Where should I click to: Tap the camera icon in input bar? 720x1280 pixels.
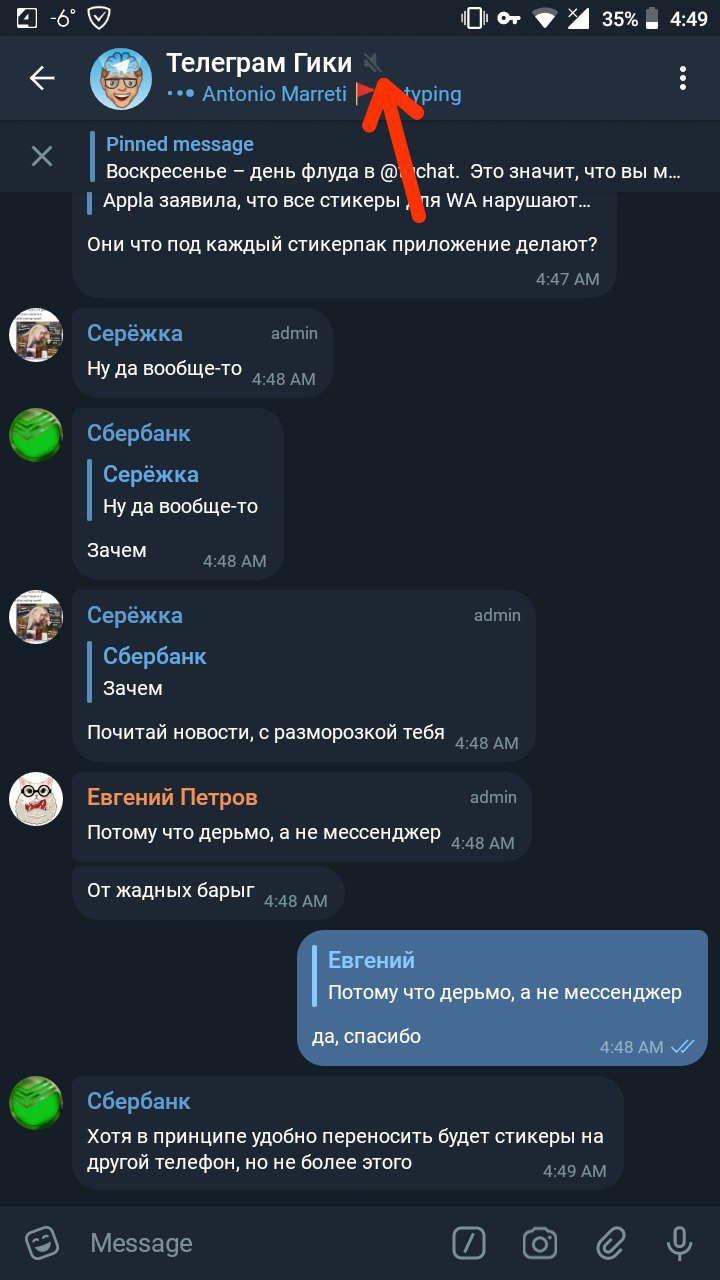coord(540,1243)
